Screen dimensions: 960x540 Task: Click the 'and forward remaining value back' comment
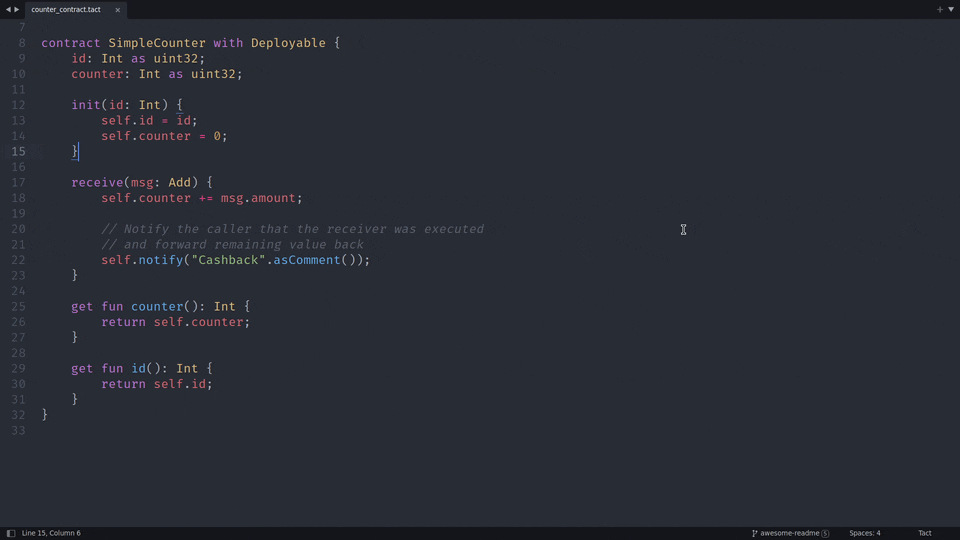pyautogui.click(x=232, y=244)
